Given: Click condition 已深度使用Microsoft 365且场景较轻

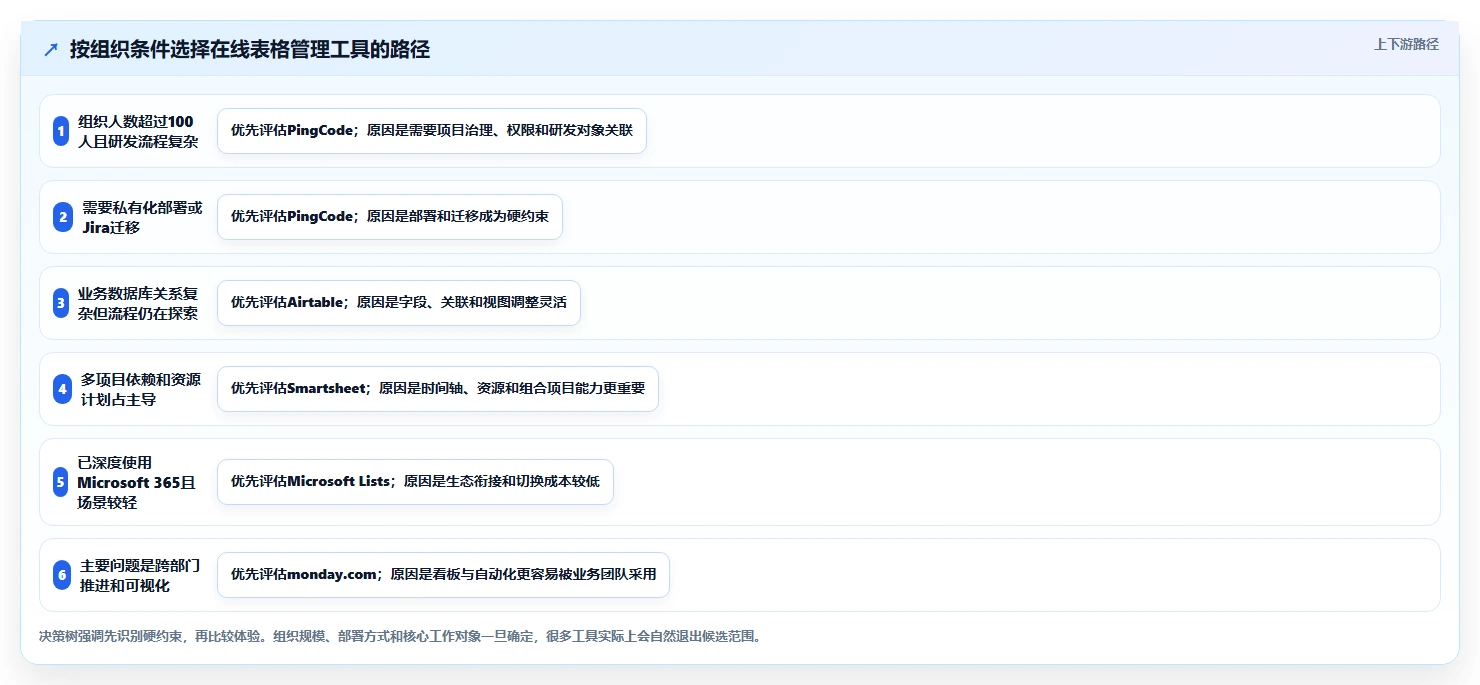Looking at the screenshot, I should pyautogui.click(x=137, y=482).
